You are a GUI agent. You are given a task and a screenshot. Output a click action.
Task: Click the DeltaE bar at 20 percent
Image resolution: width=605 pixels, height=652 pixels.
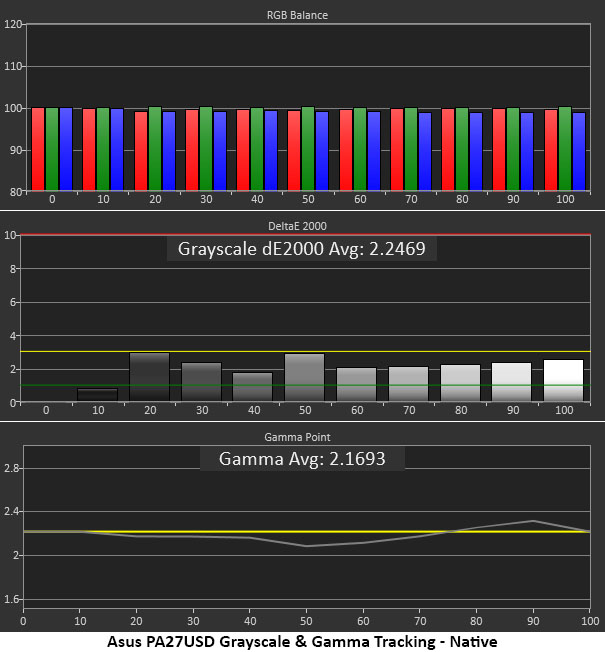coord(150,377)
